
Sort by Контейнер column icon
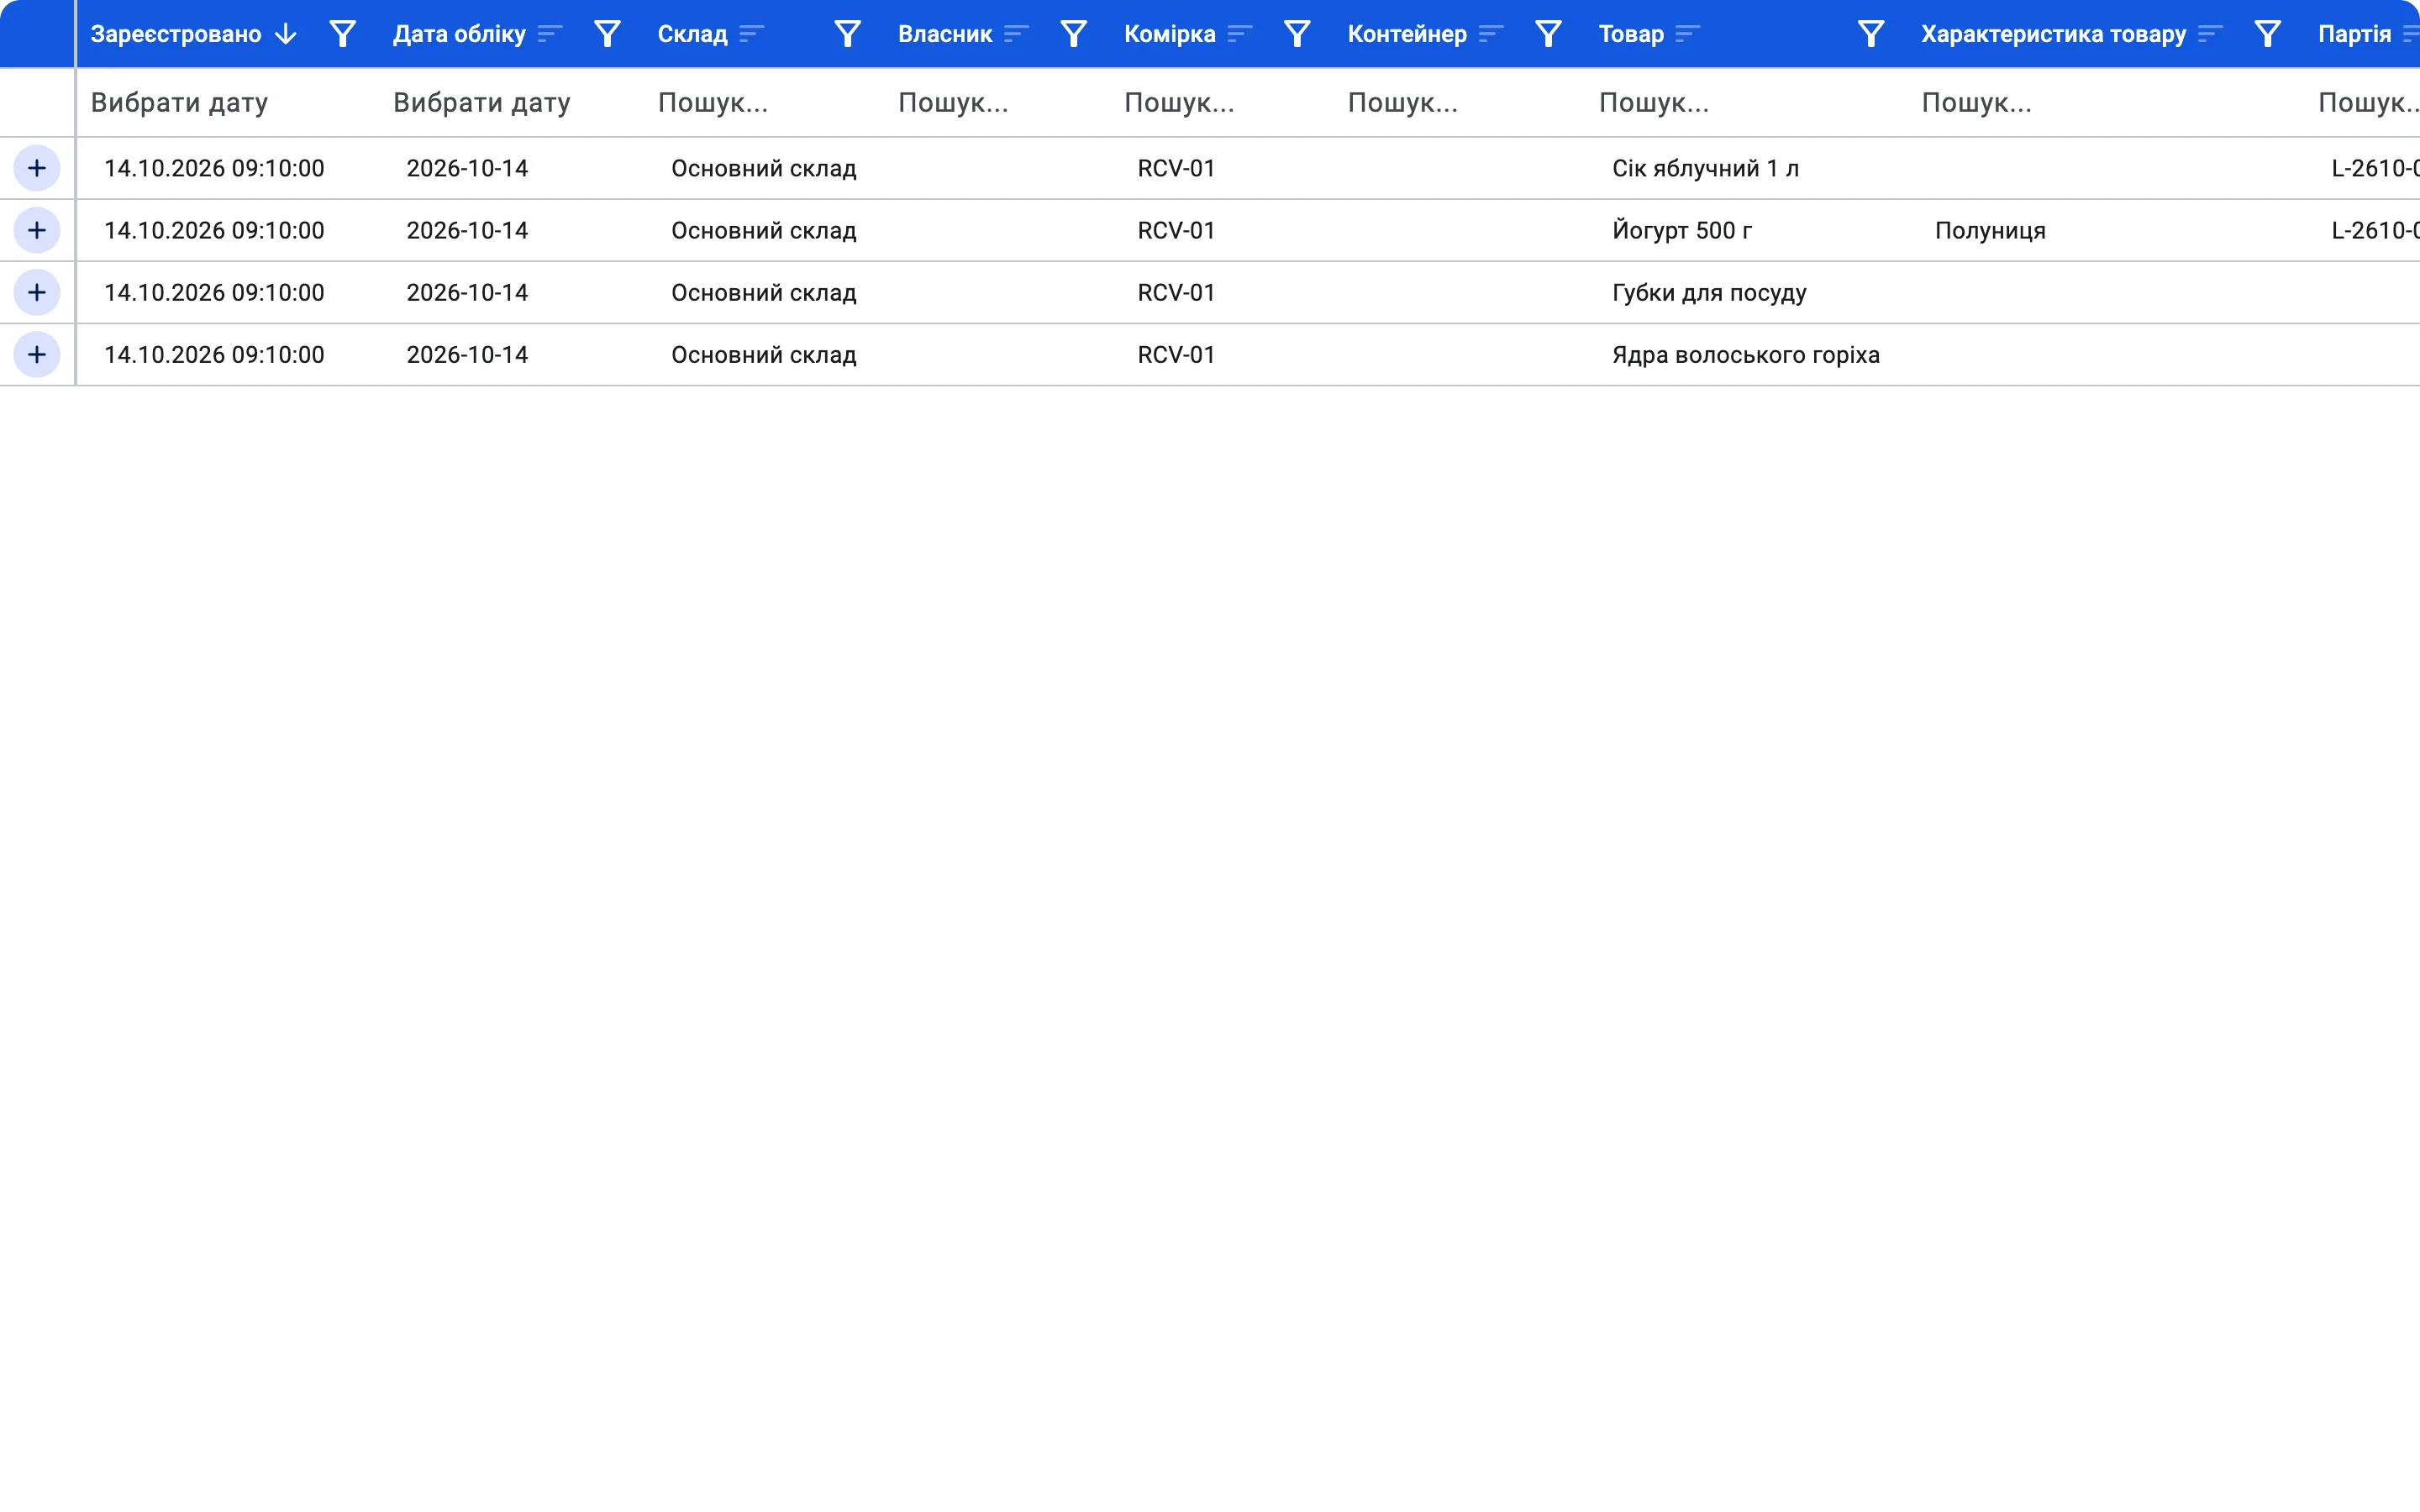[x=1491, y=34]
